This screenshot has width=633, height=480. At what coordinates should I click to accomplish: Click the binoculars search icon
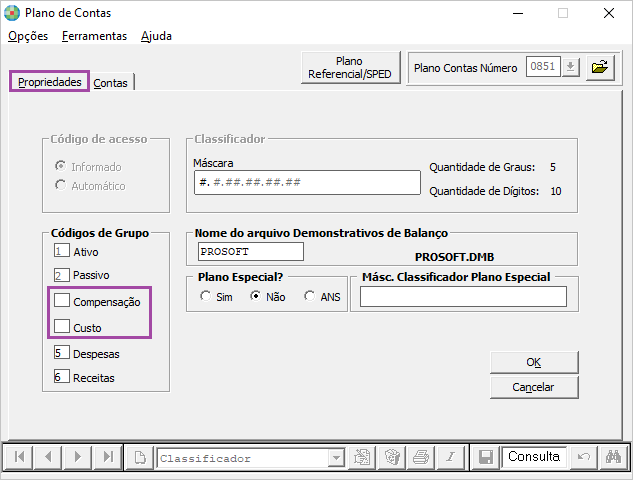613,457
